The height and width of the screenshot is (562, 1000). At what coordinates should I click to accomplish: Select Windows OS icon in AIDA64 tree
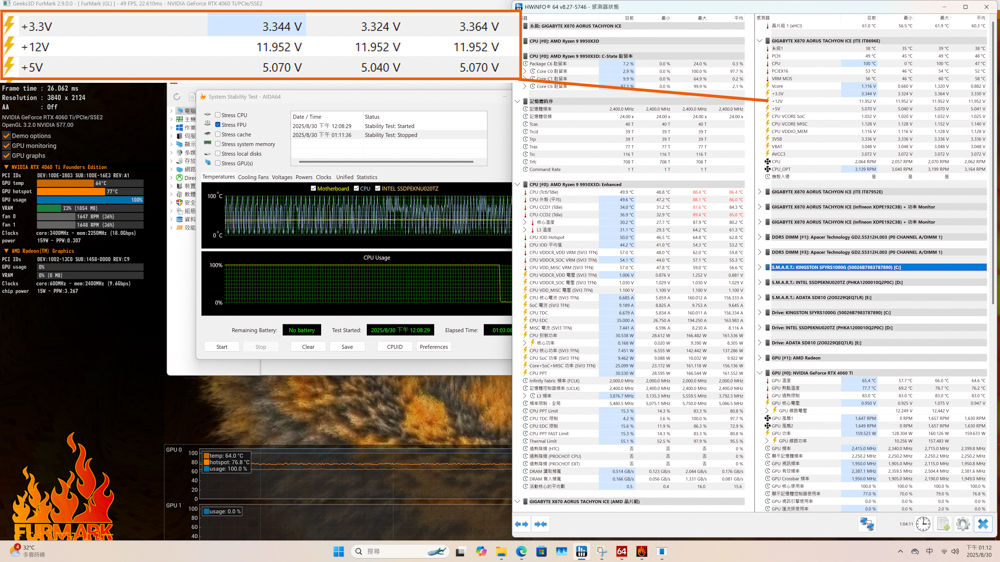tap(180, 127)
